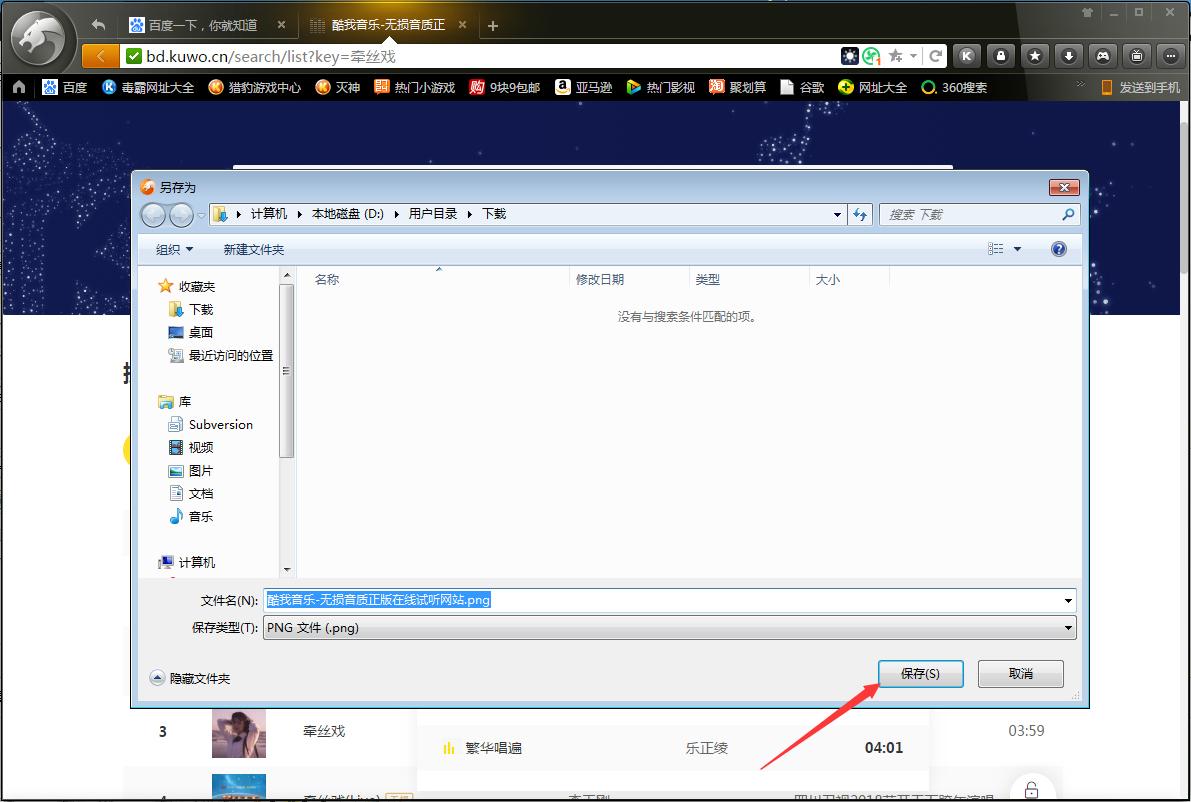The image size is (1191, 802).
Task: Open the new tab plus button
Action: point(493,26)
